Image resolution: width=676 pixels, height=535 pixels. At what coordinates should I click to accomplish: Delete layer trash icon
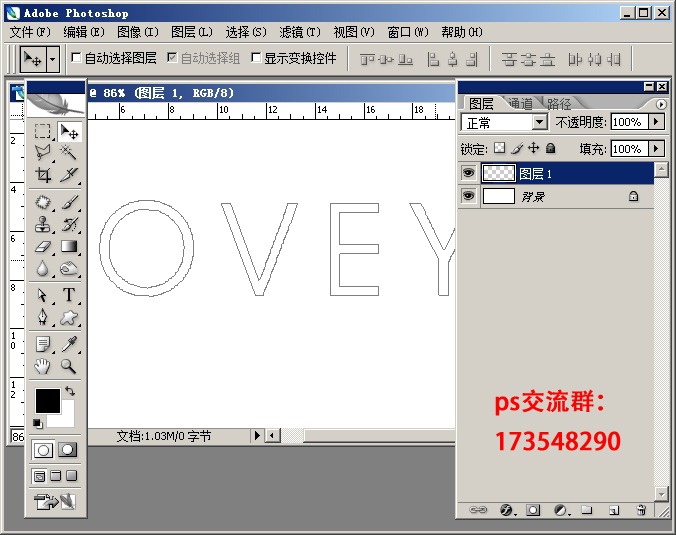[641, 510]
